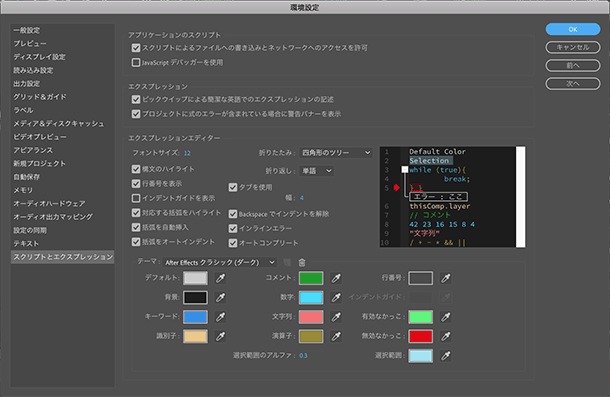Toggle ピックウイップ compact English expressions checkbox
The width and height of the screenshot is (610, 397).
[136, 99]
